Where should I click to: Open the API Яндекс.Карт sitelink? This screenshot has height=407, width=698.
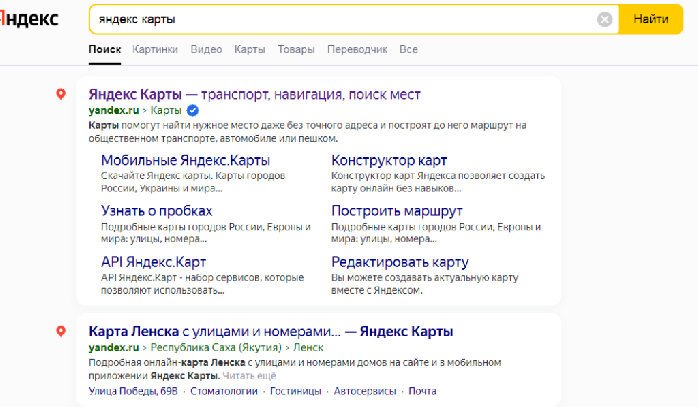[154, 262]
